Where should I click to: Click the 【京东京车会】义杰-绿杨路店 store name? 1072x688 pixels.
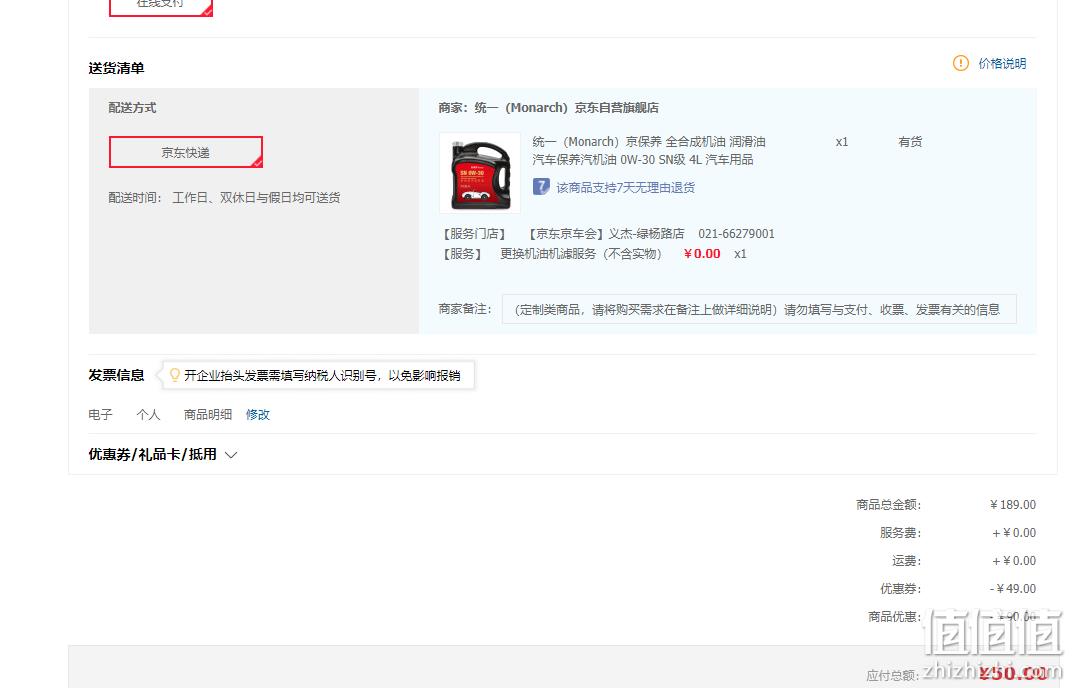[605, 234]
